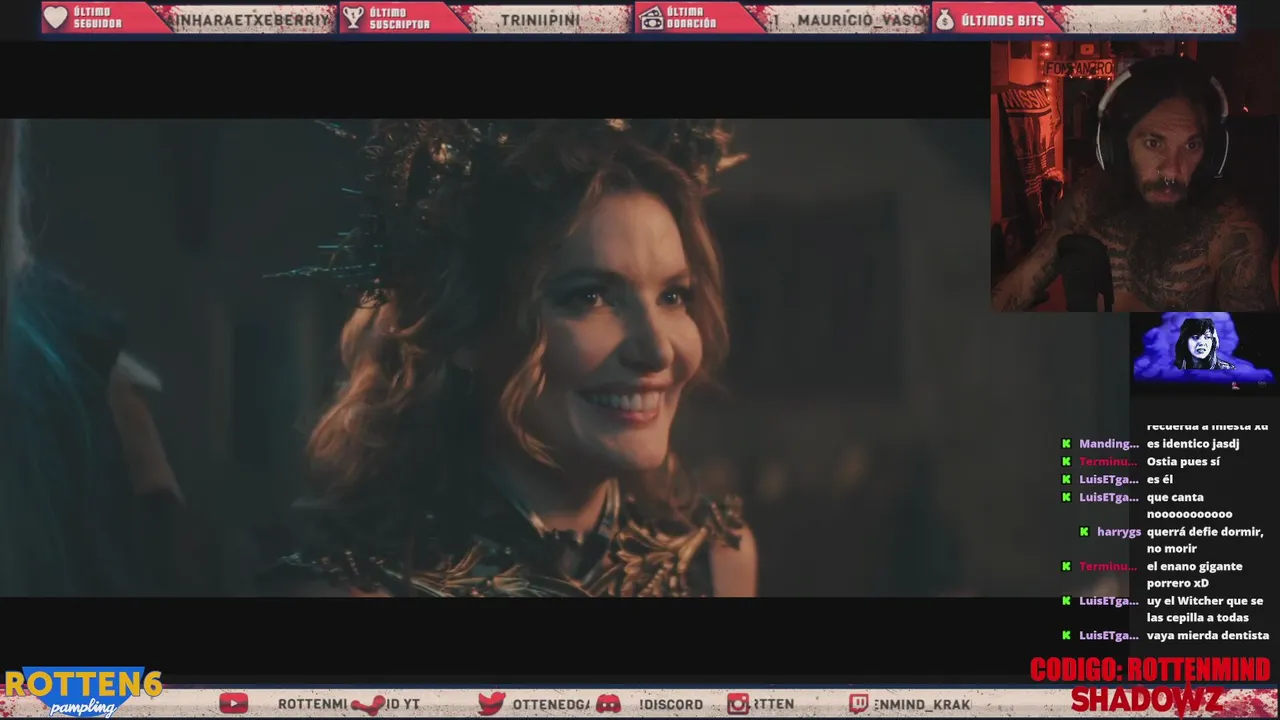1280x720 pixels.
Task: Click chat message 'el enano gigante porrero xD'
Action: [1195, 575]
